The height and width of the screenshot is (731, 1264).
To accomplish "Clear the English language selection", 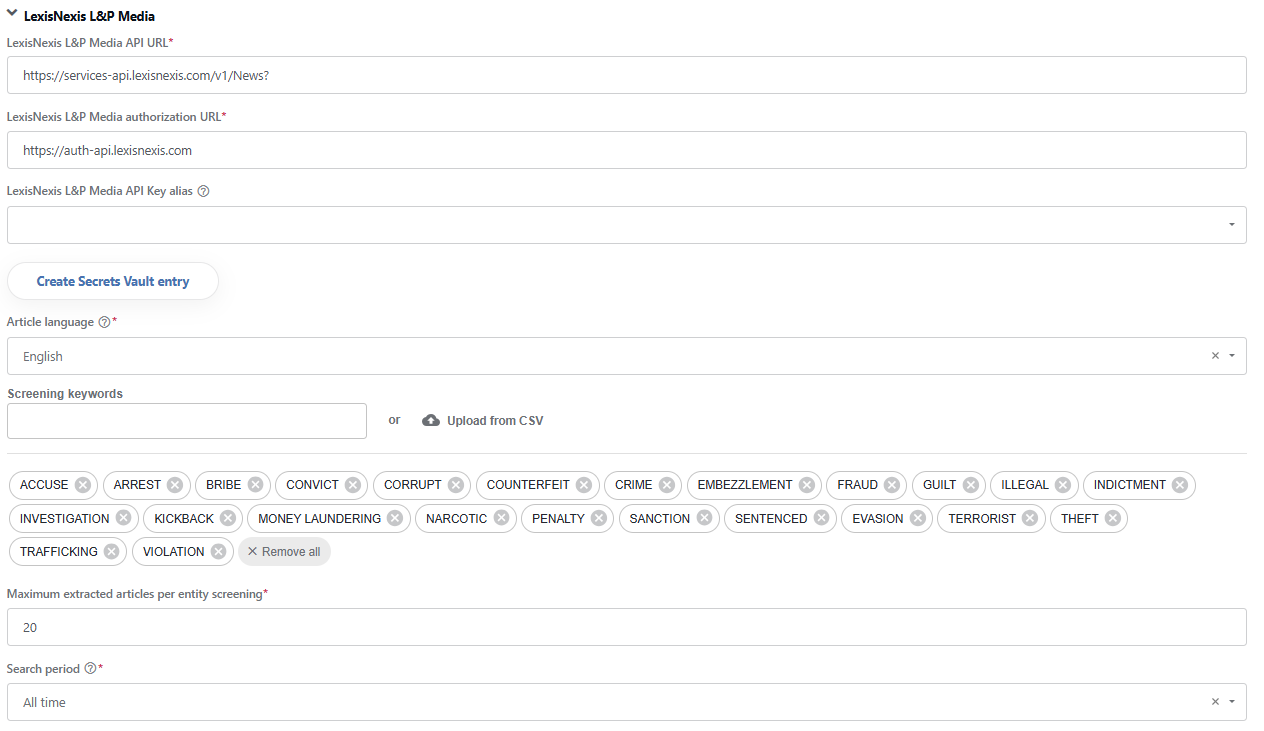I will (x=1215, y=356).
